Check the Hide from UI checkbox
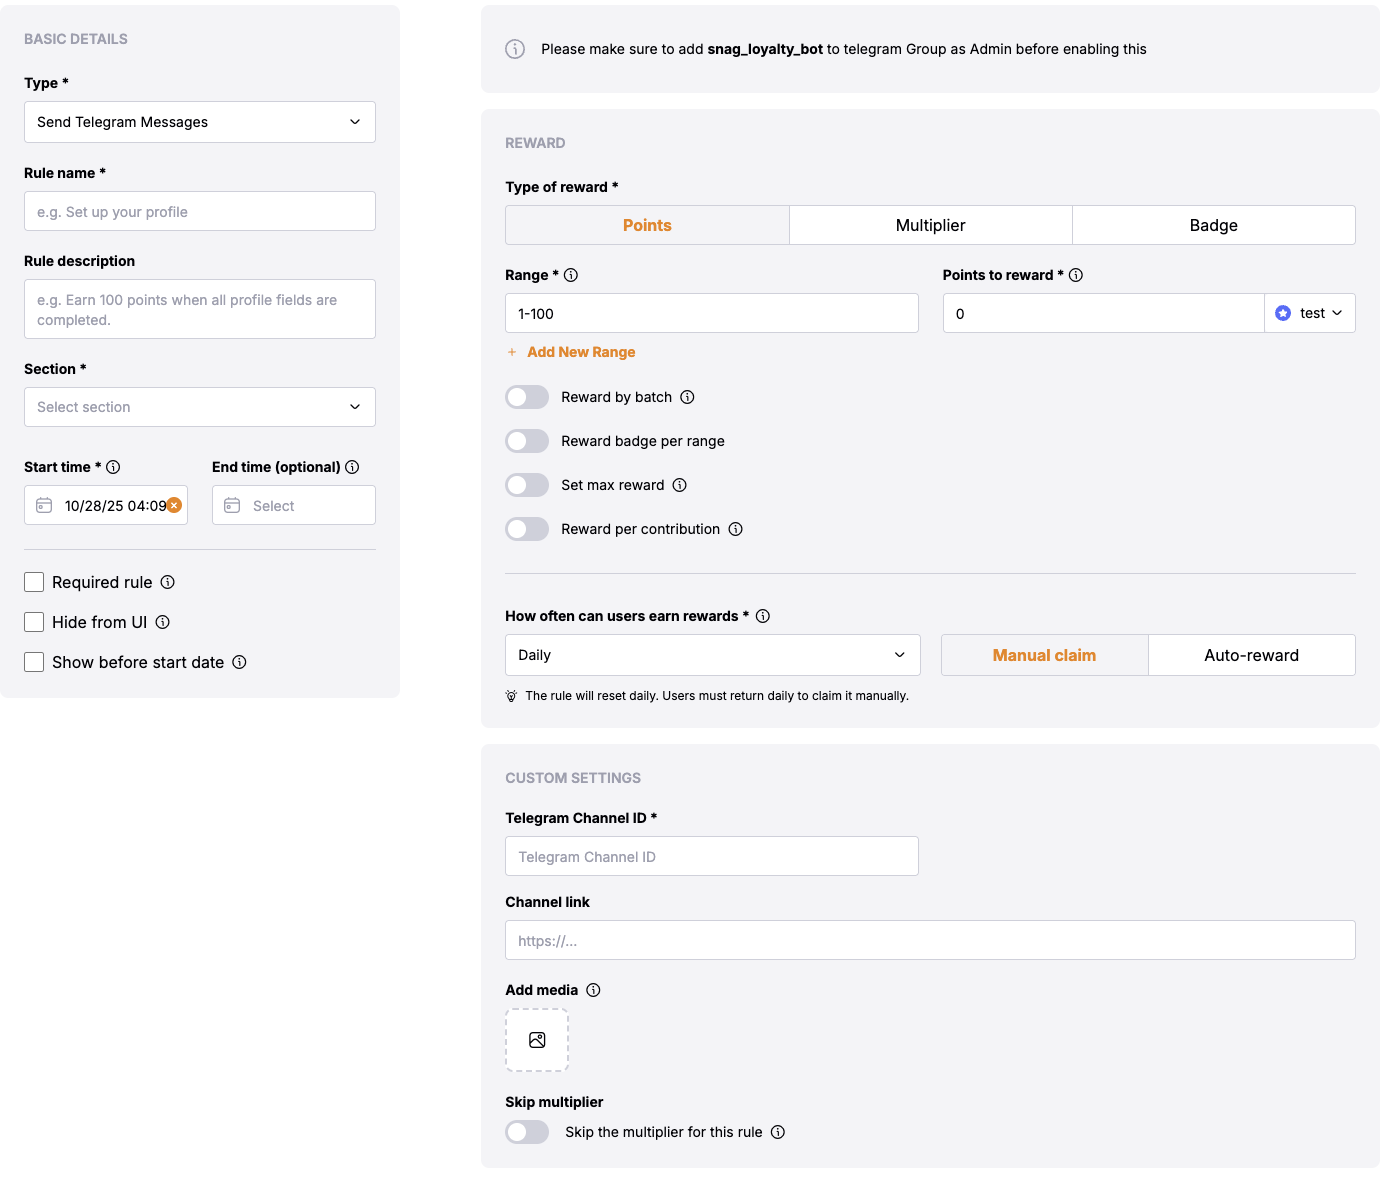The image size is (1392, 1178). [x=34, y=622]
